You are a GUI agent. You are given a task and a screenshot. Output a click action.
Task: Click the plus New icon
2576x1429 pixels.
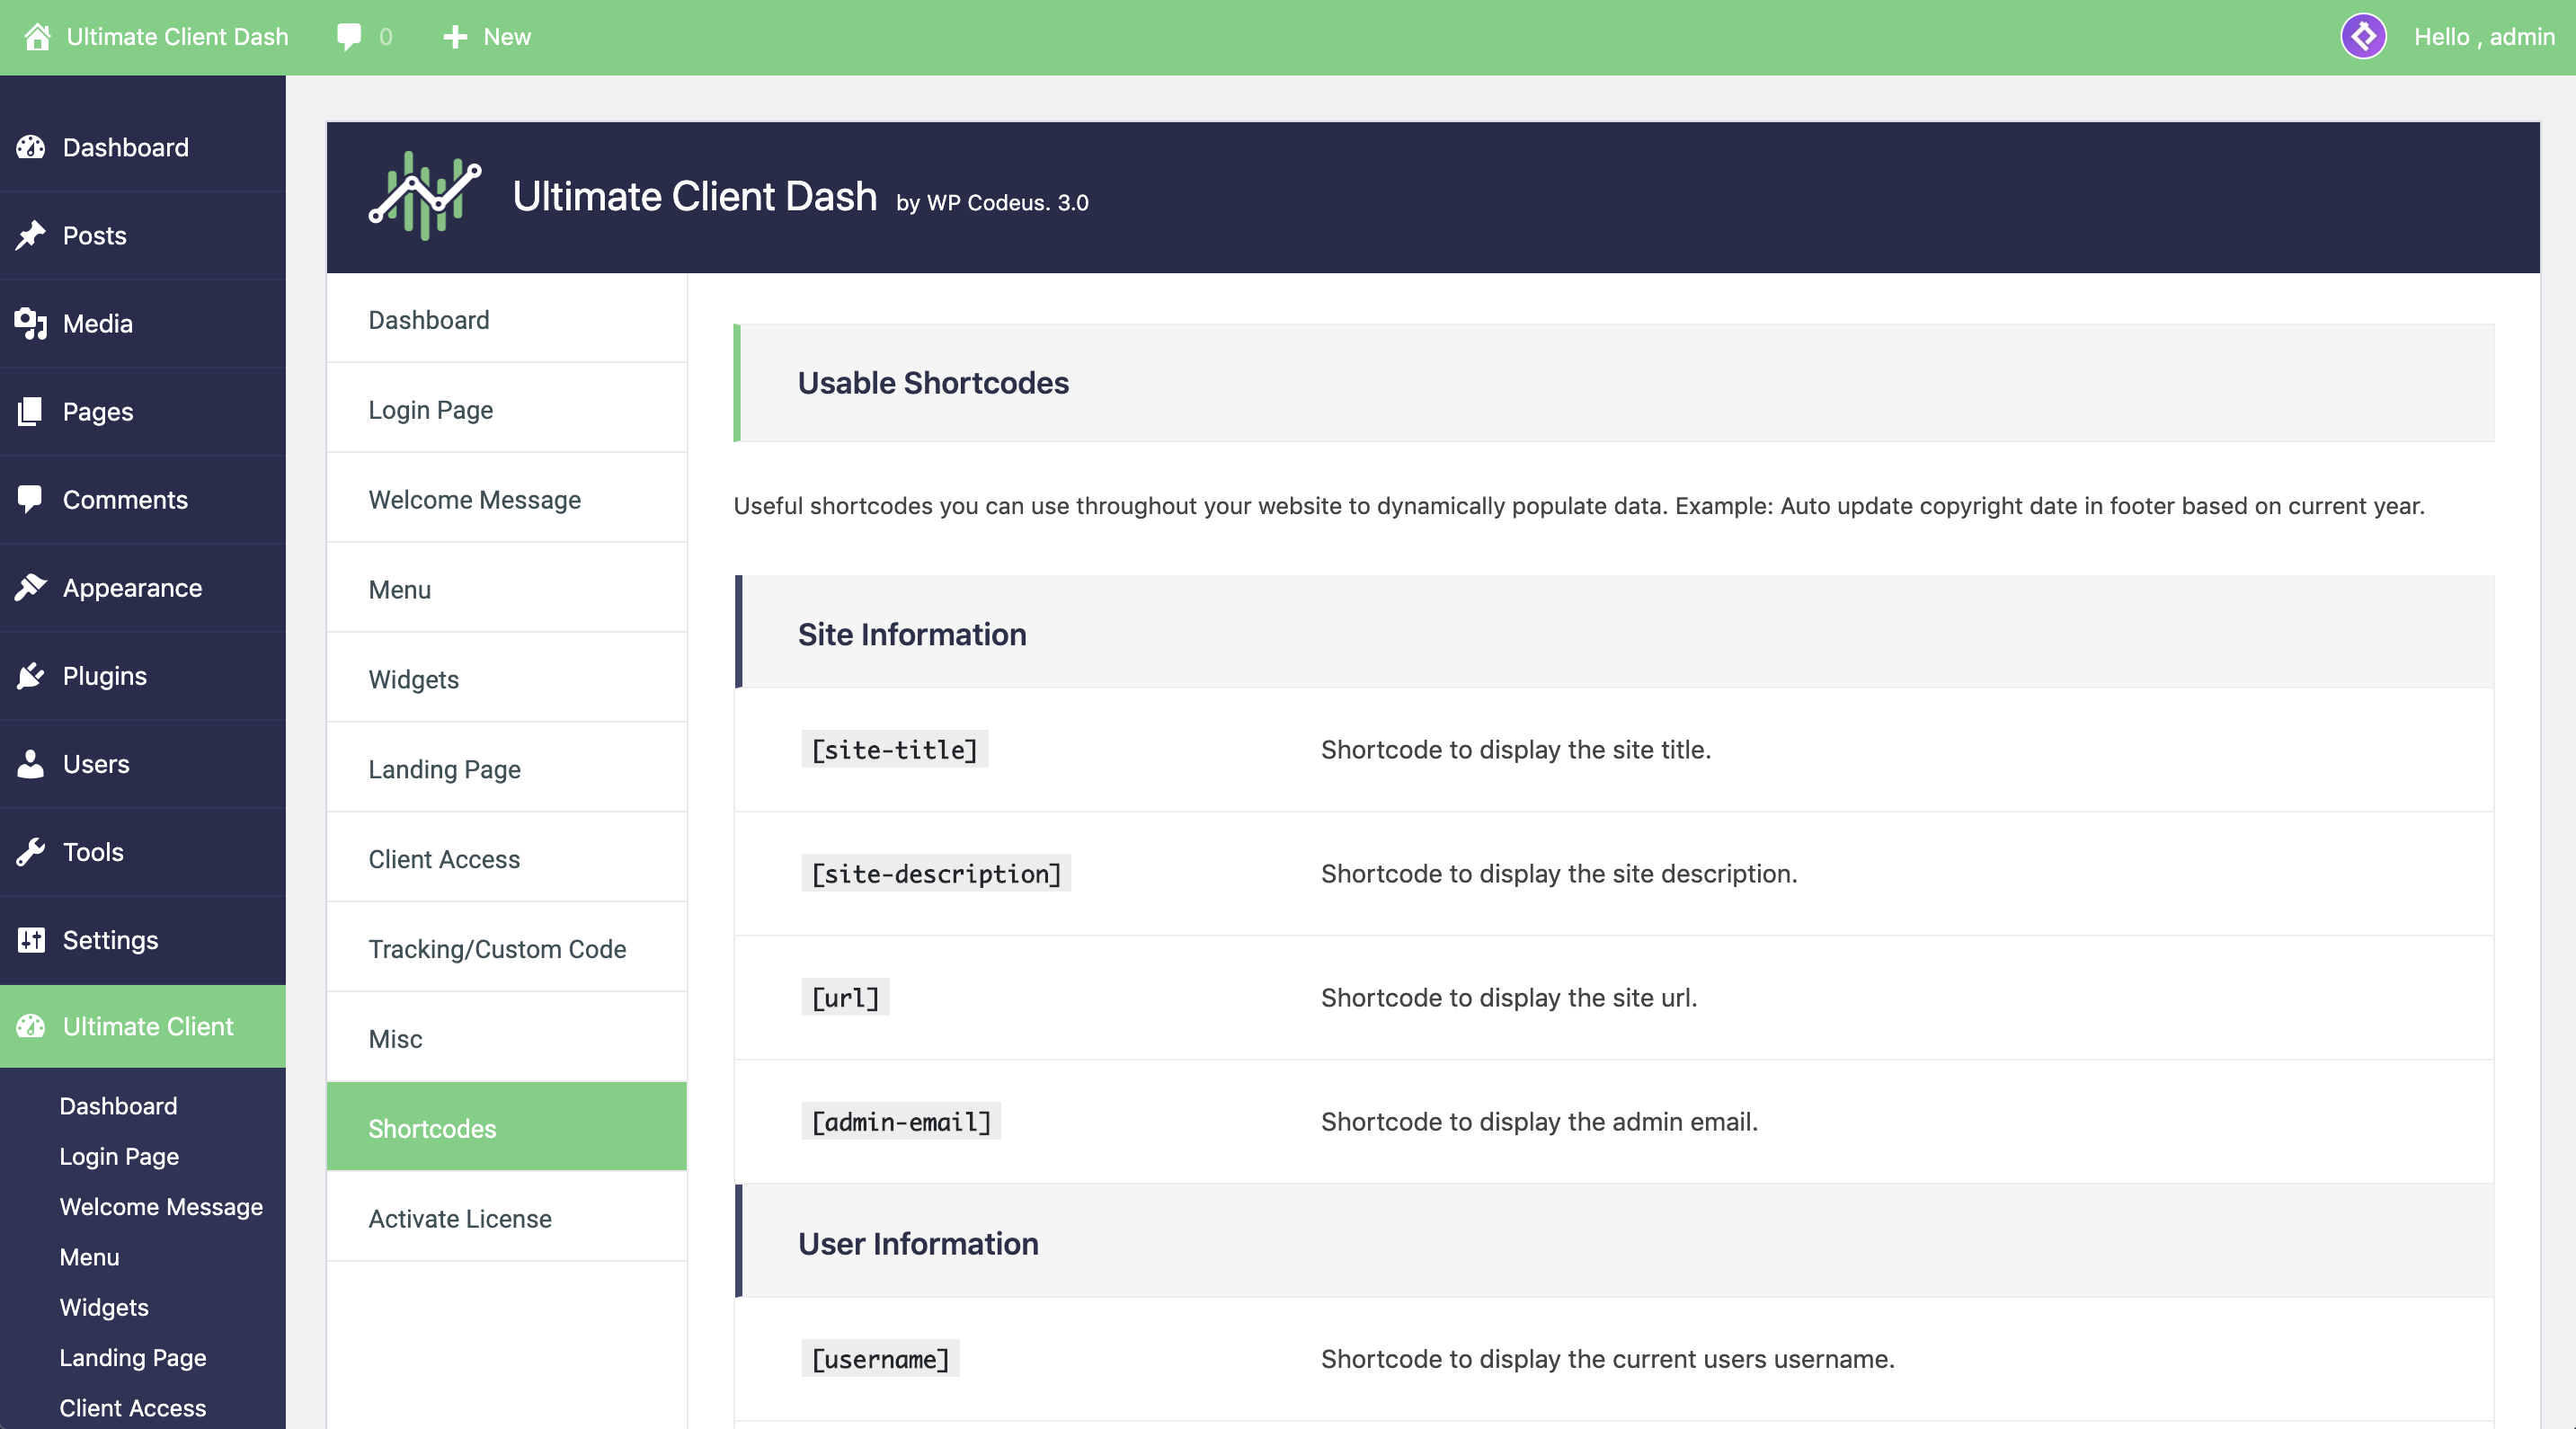click(x=455, y=37)
